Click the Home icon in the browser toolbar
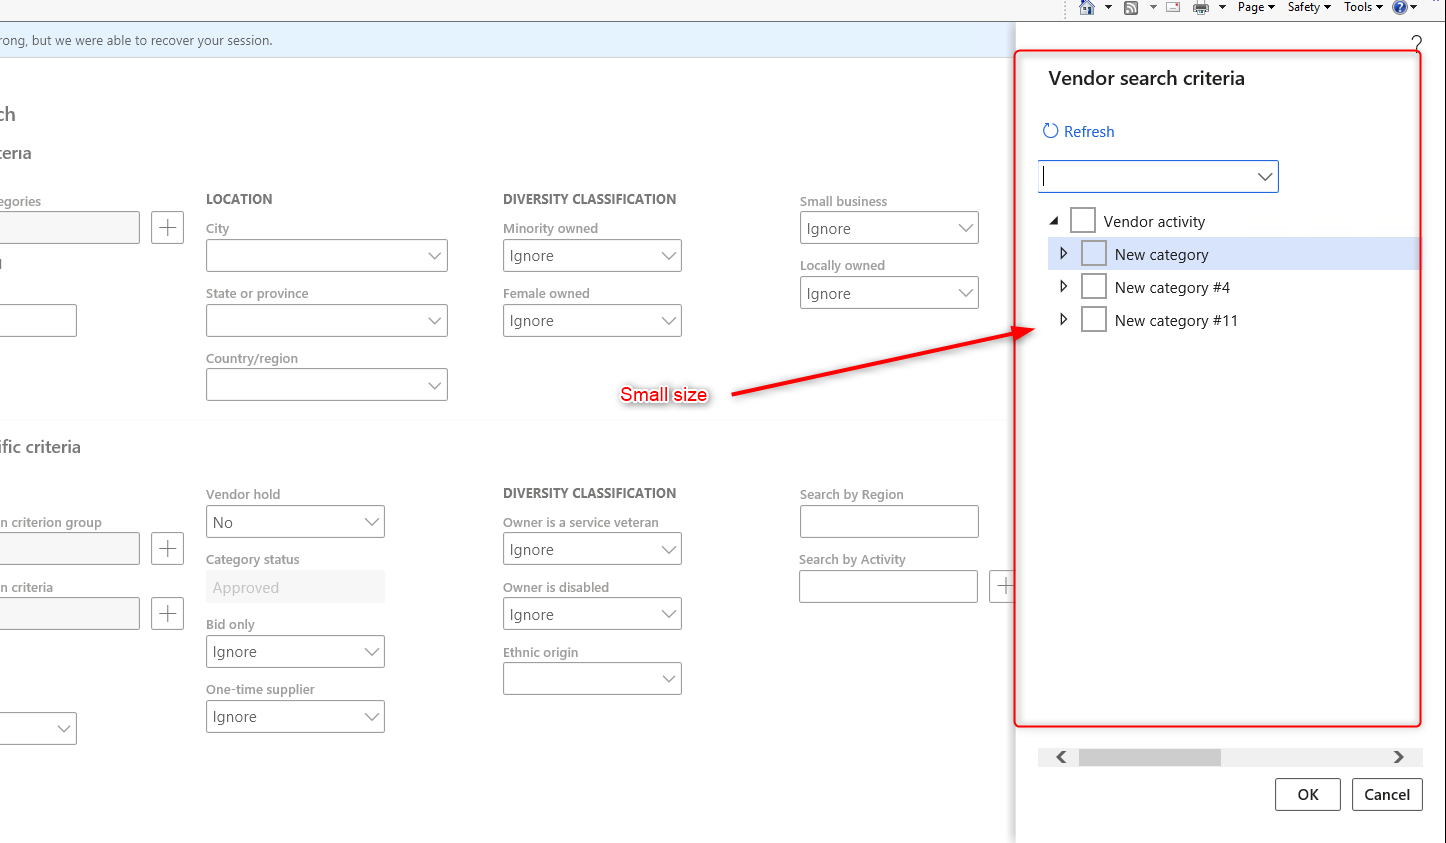 coord(1086,7)
